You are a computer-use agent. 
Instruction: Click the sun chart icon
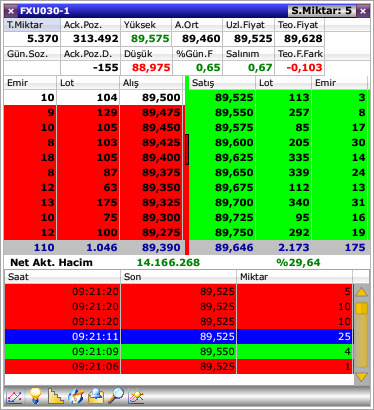pos(136,396)
